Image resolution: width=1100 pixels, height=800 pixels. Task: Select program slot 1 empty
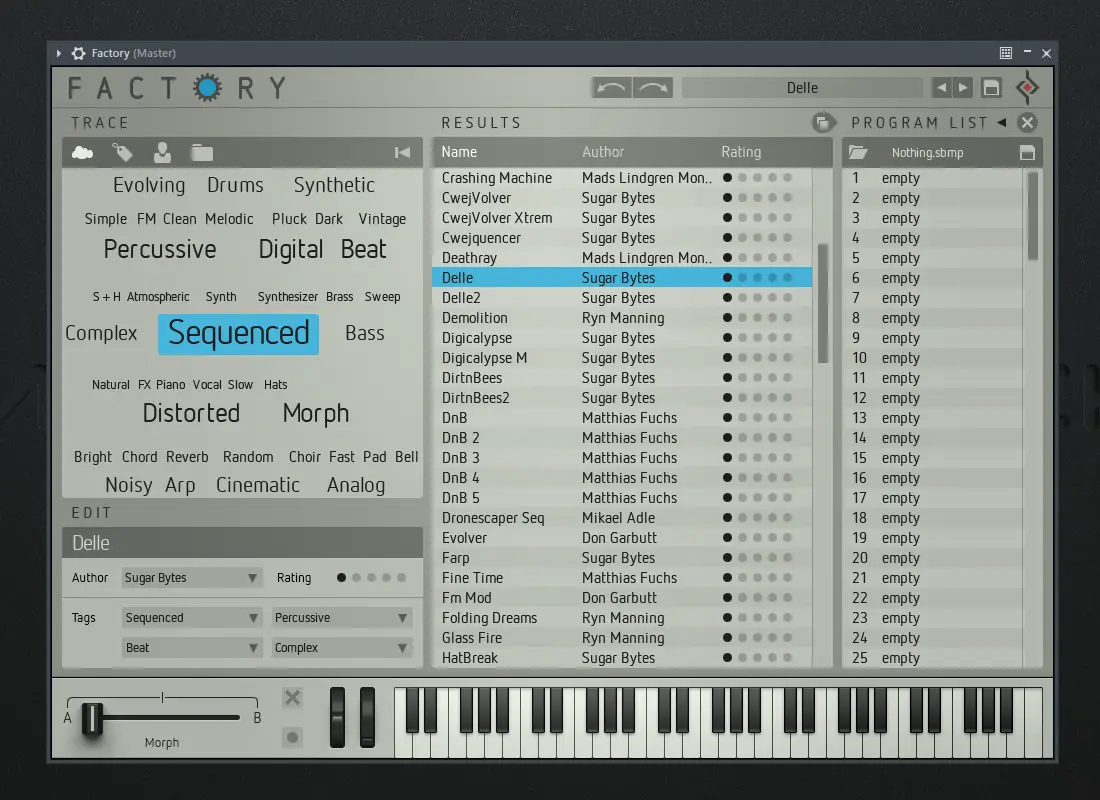pyautogui.click(x=933, y=178)
